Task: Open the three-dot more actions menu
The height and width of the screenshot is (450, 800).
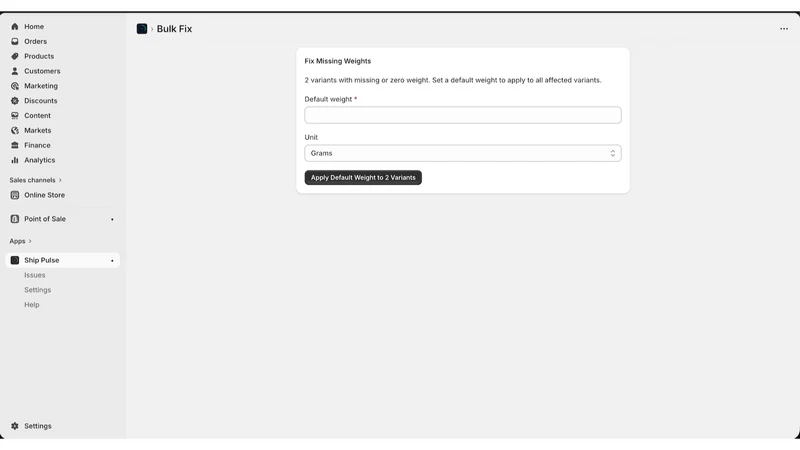Action: (784, 29)
